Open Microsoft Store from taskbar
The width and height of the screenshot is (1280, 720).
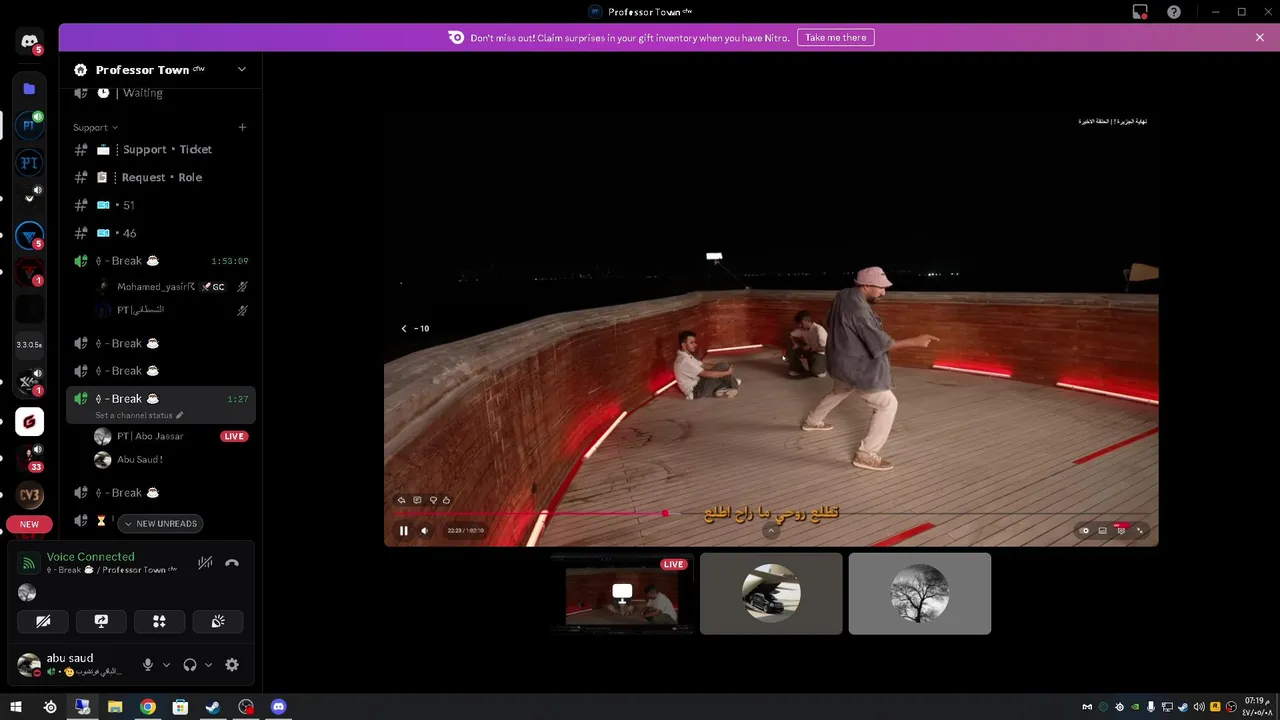180,707
